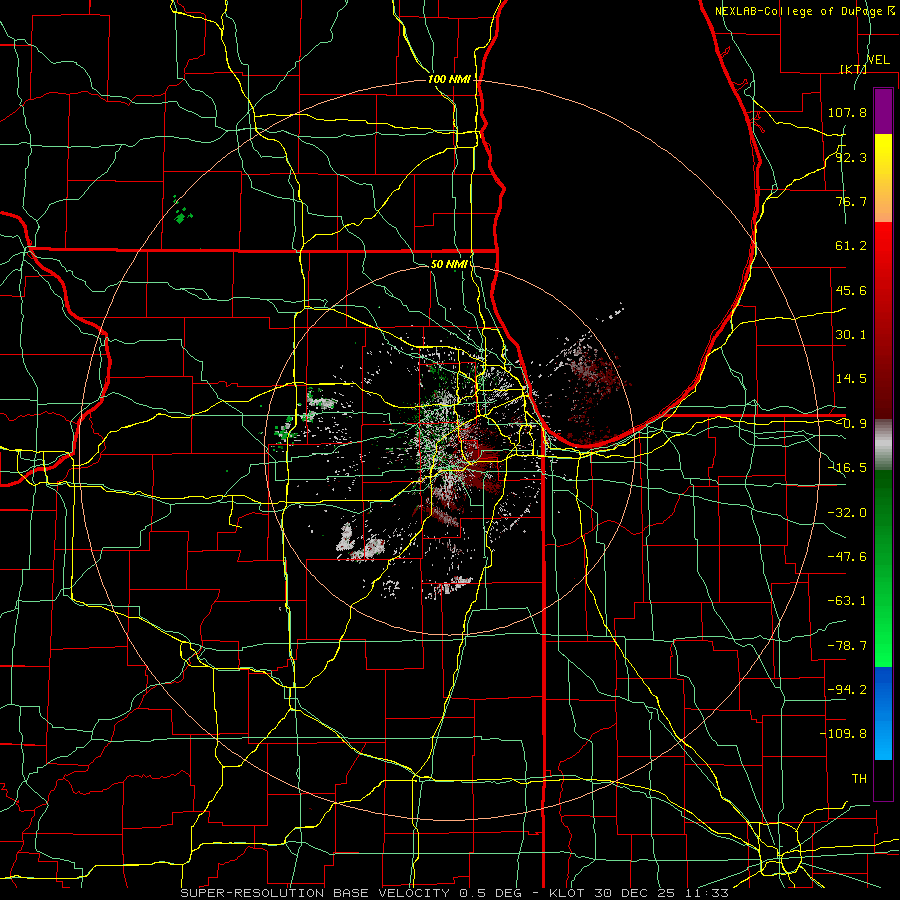
Task: Select the 92.3 value on the velocity scale
Action: [851, 157]
